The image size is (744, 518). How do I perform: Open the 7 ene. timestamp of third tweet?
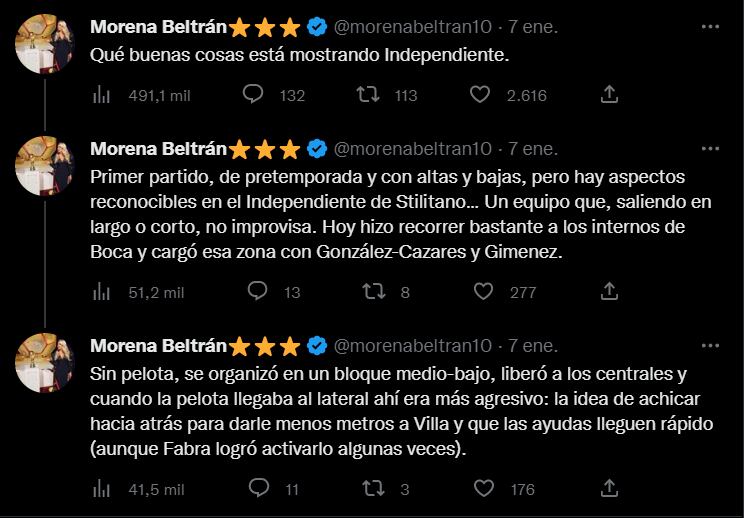coord(533,346)
